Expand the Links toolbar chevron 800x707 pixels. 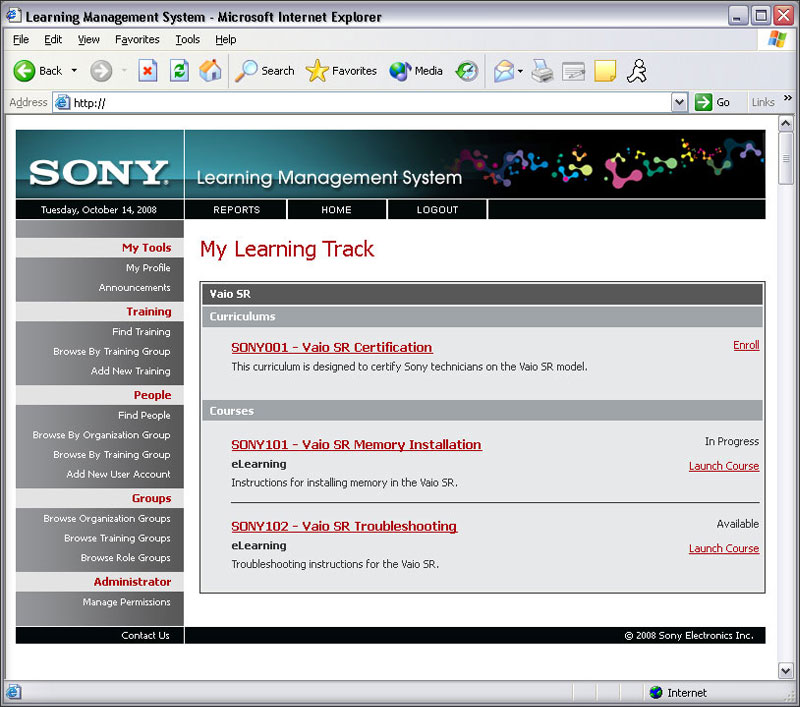click(788, 98)
